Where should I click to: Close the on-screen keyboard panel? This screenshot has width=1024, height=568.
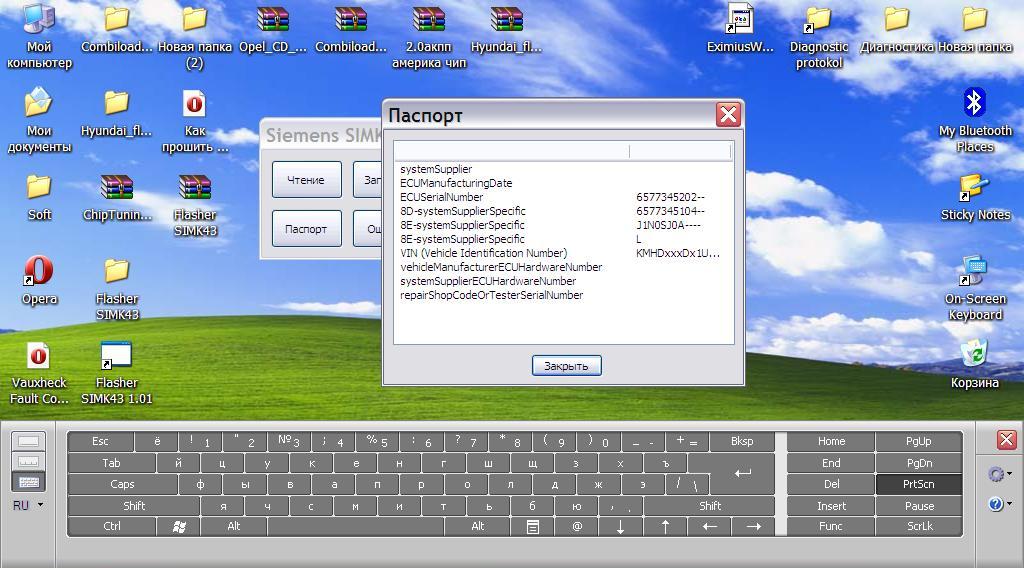pyautogui.click(x=1006, y=440)
